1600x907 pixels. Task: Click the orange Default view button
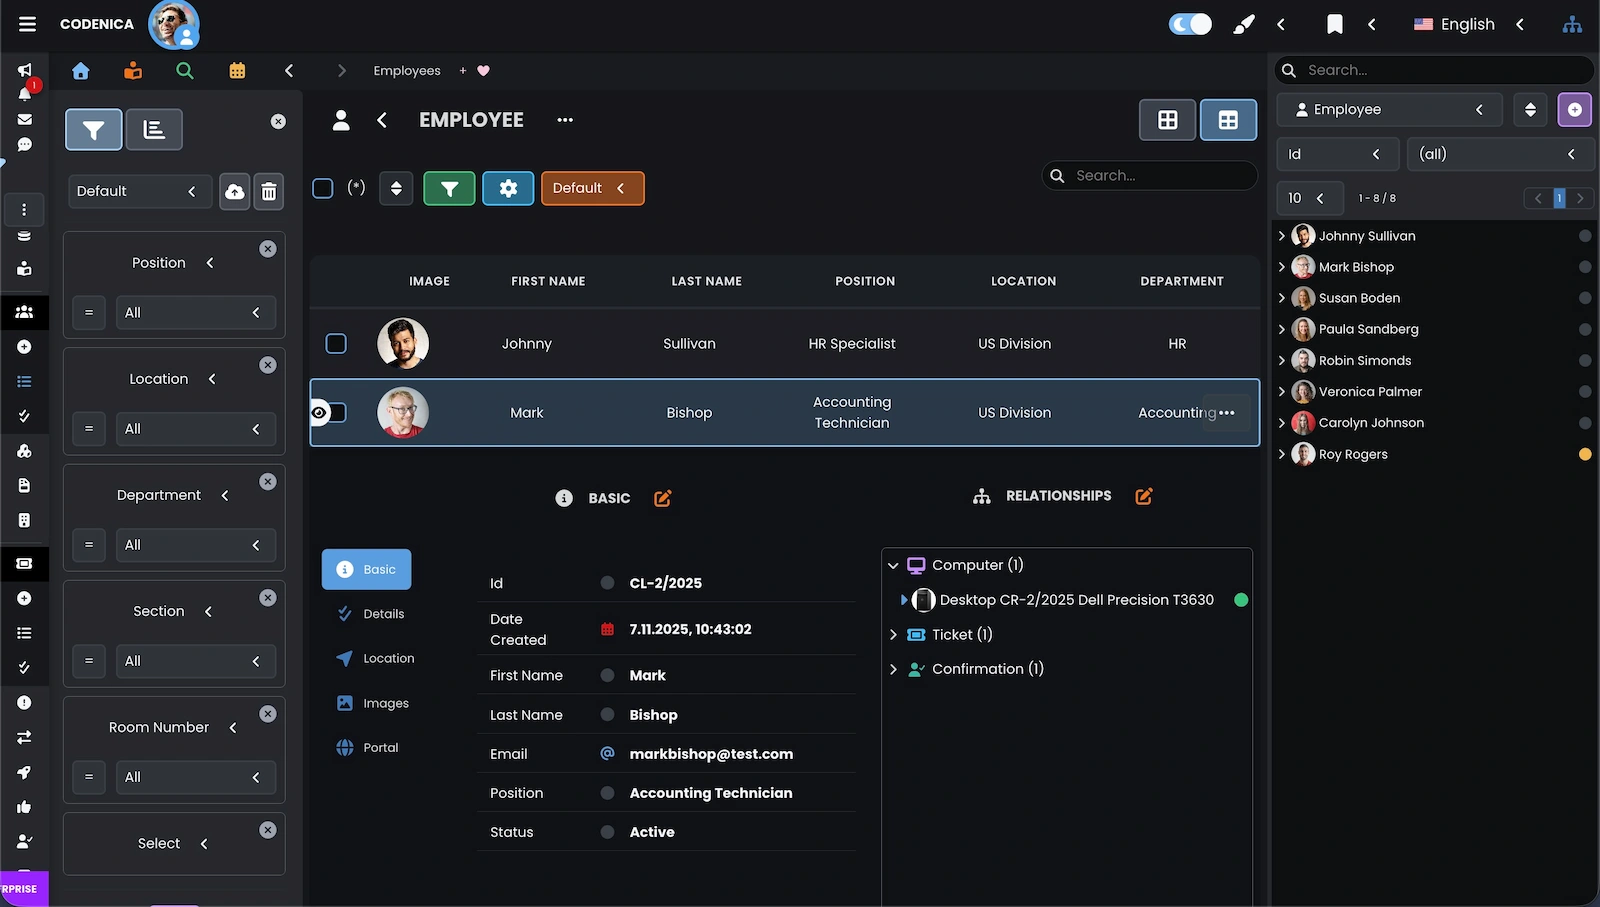click(592, 188)
